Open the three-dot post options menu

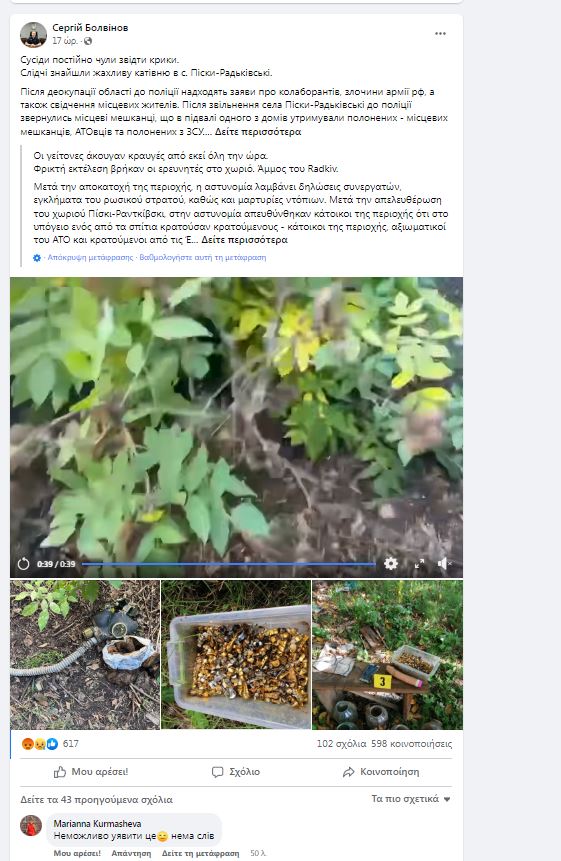pyautogui.click(x=440, y=33)
